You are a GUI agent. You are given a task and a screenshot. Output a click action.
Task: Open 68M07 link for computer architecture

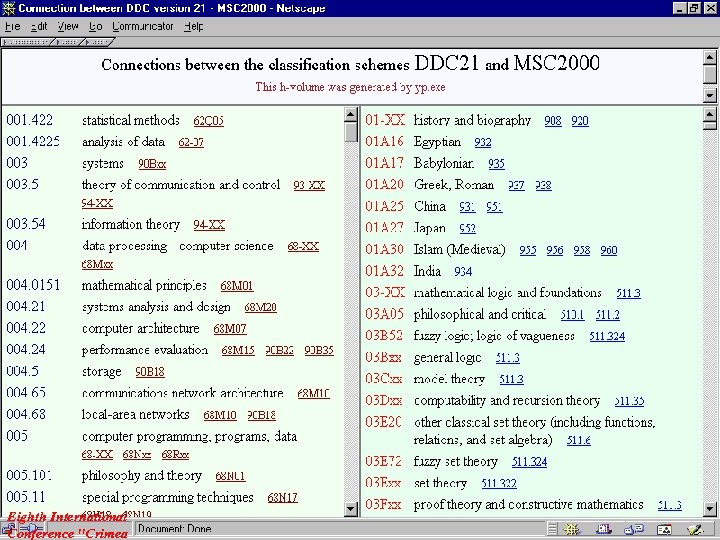(x=230, y=329)
